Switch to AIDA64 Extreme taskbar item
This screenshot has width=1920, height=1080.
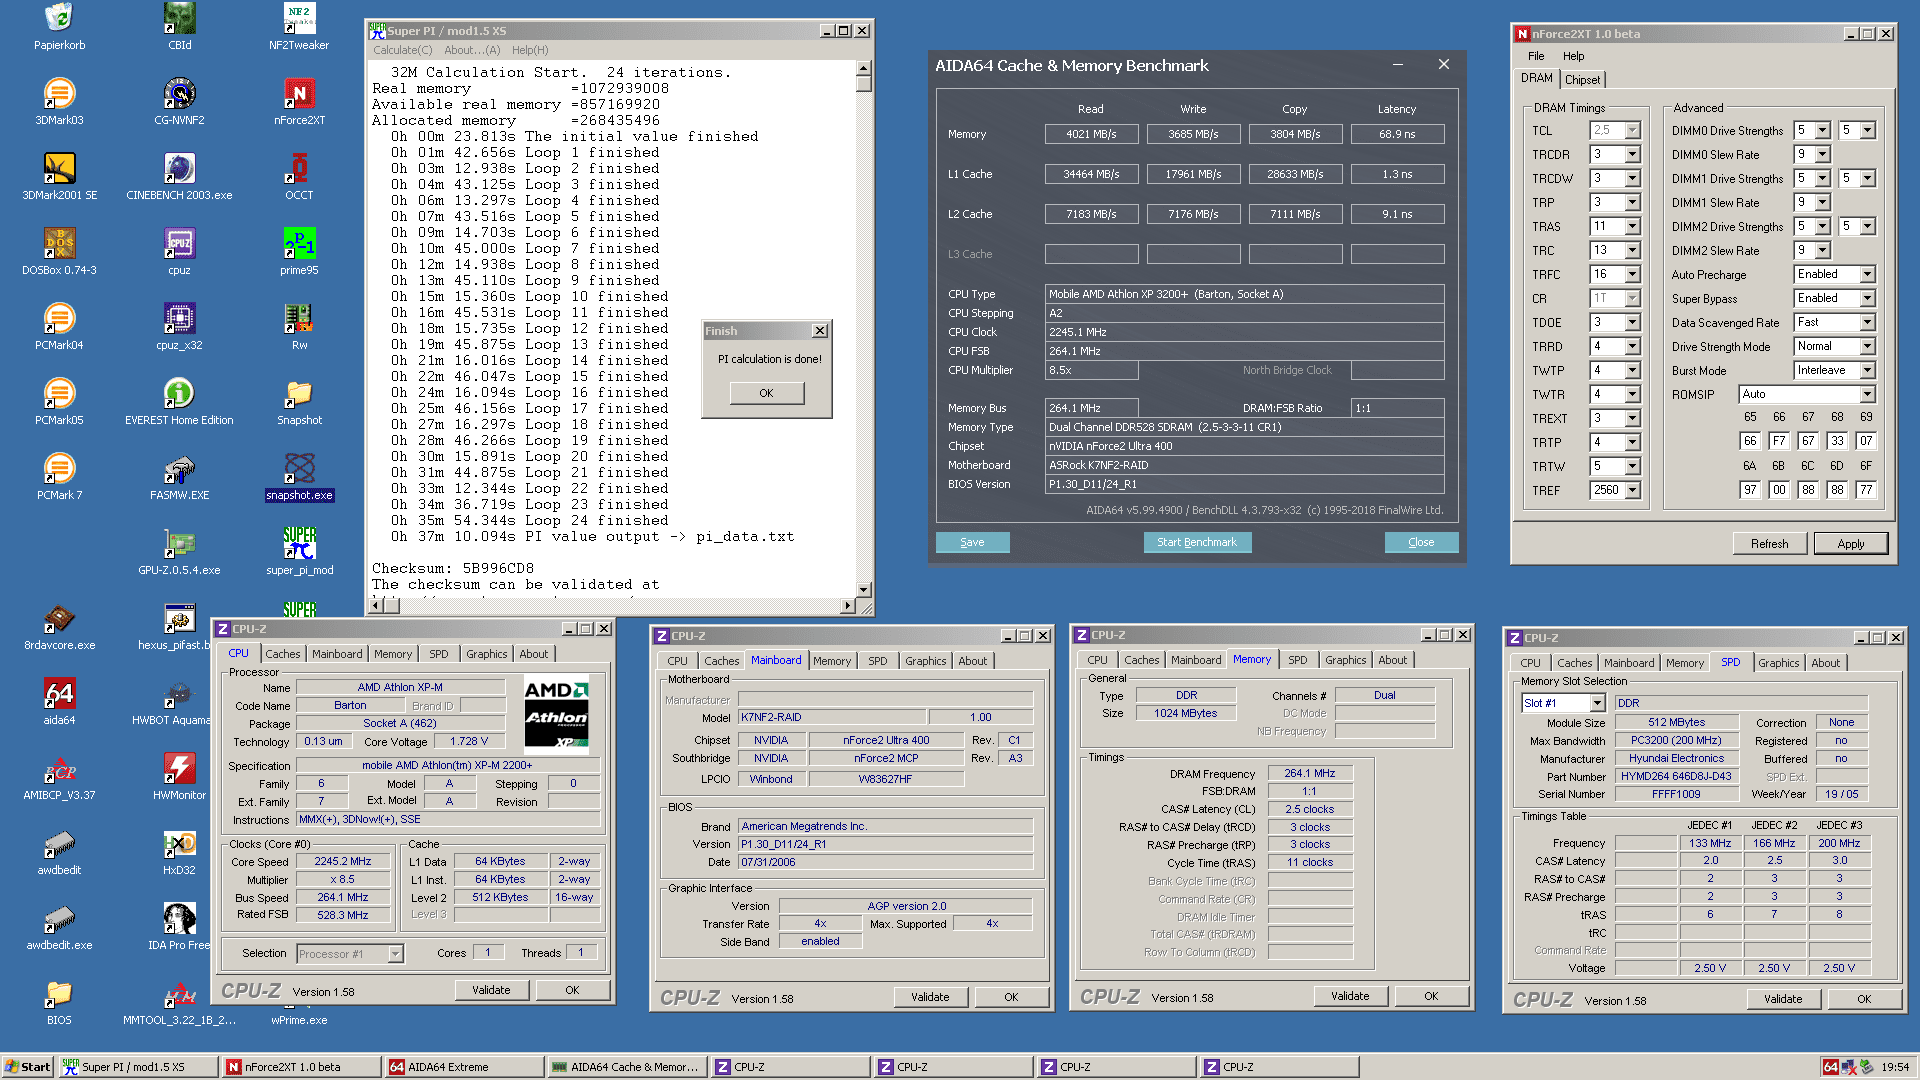click(463, 1067)
